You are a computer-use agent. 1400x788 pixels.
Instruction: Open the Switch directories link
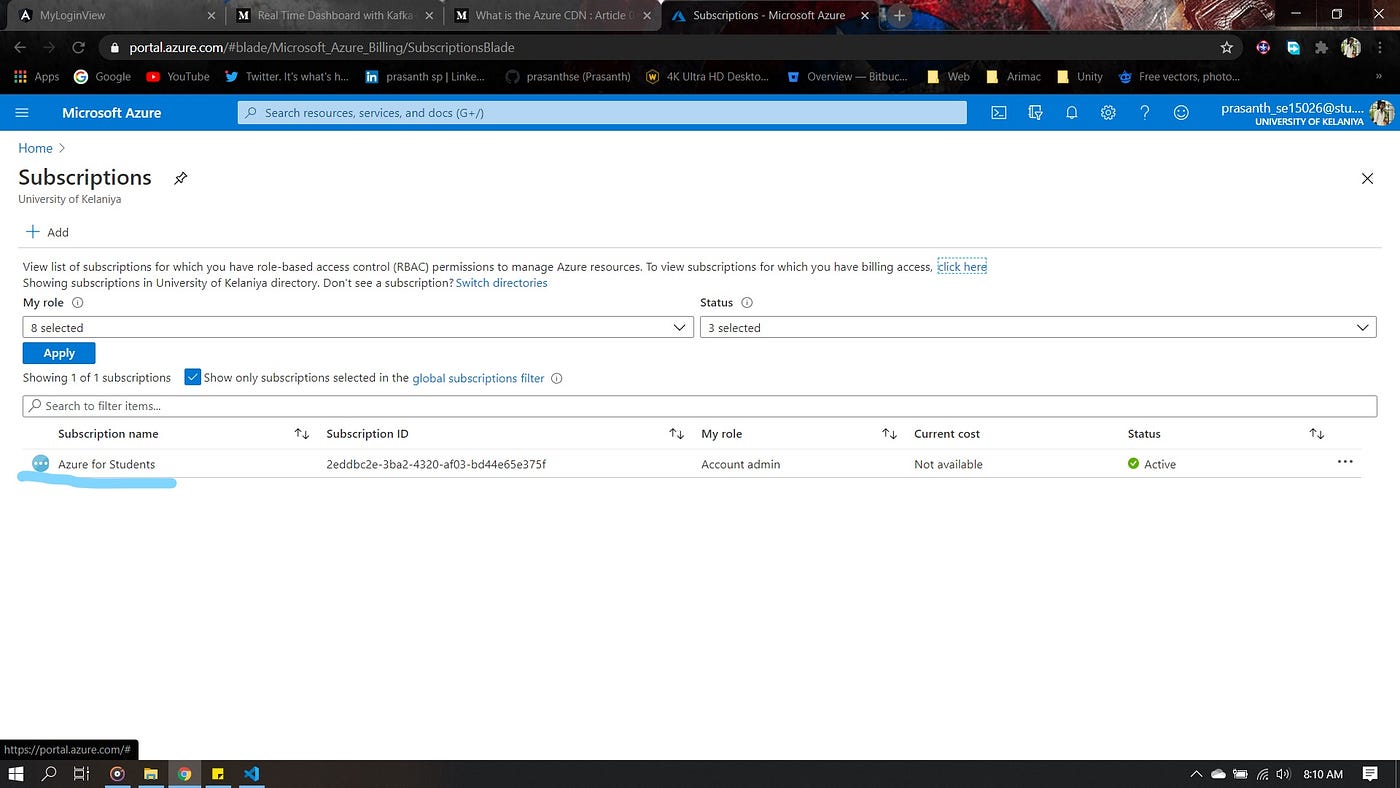coord(501,283)
